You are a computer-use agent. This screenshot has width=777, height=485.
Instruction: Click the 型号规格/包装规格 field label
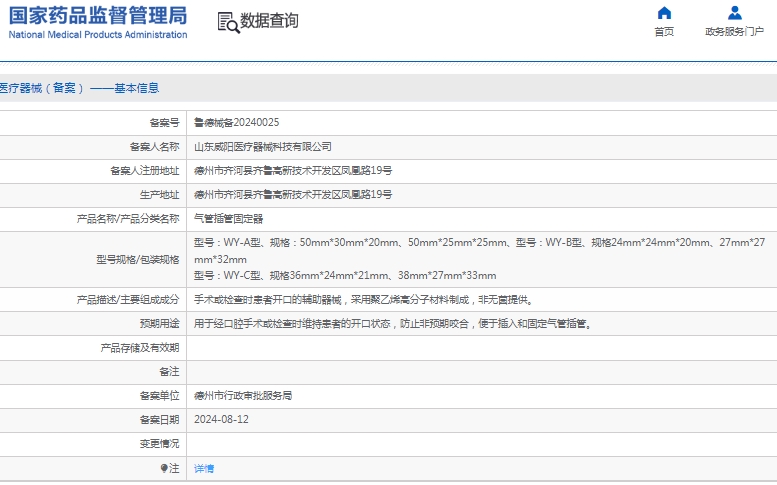coord(138,260)
